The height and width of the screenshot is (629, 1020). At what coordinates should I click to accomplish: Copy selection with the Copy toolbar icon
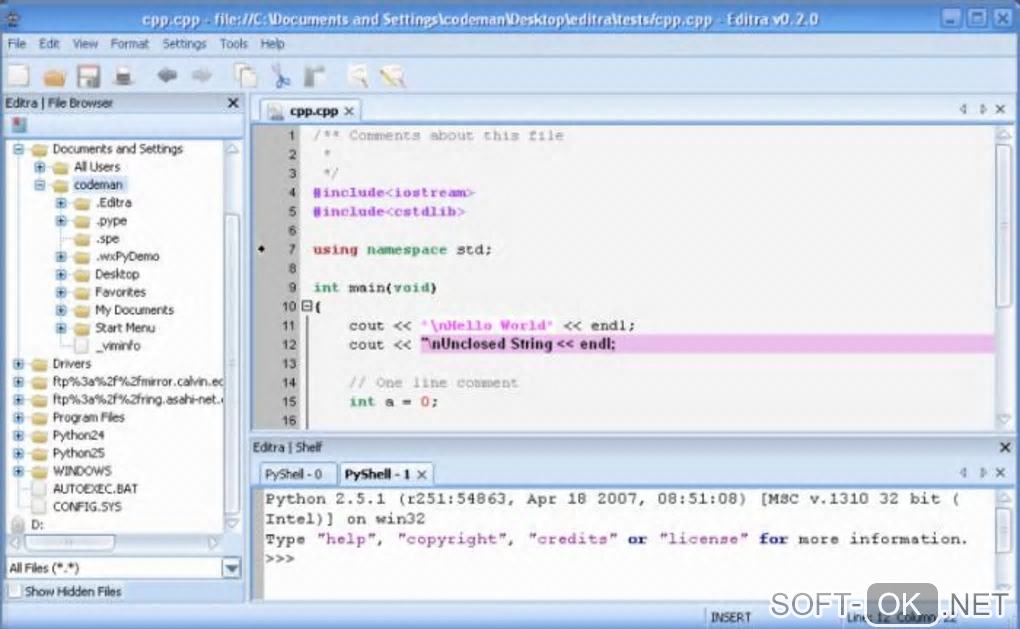pyautogui.click(x=246, y=76)
